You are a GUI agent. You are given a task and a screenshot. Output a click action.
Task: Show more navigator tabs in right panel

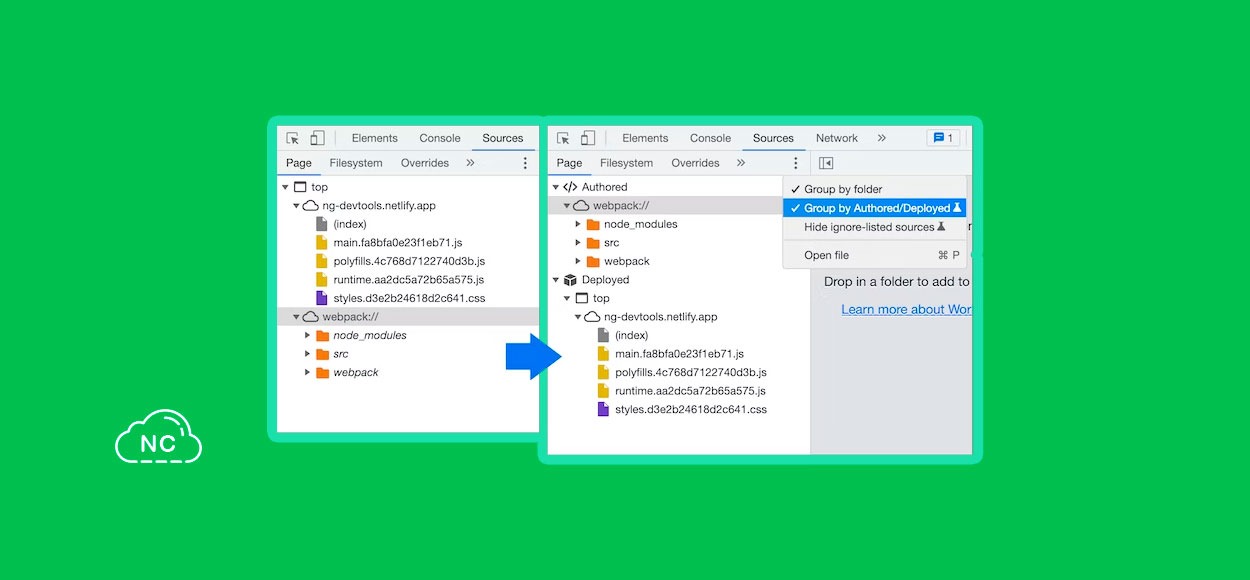(x=741, y=163)
